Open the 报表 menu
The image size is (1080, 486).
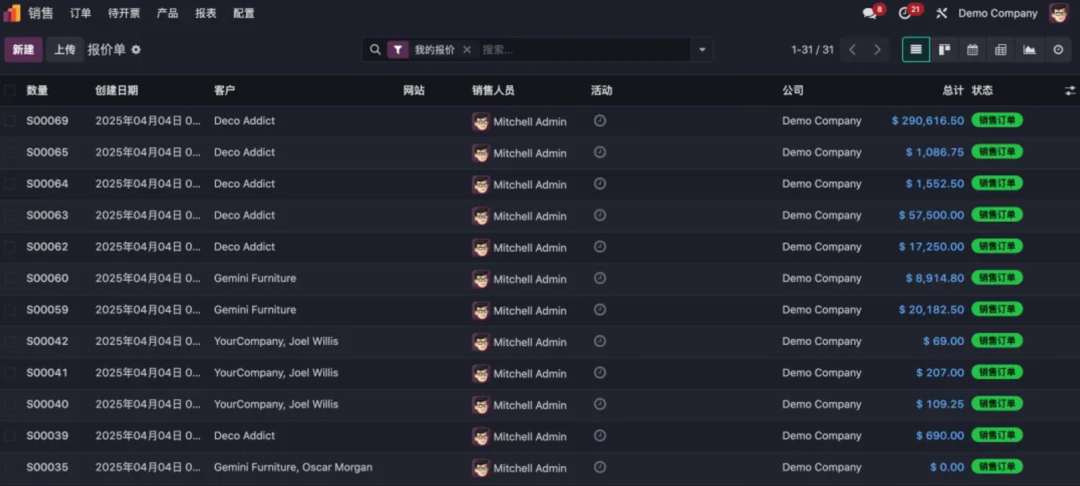pos(206,13)
